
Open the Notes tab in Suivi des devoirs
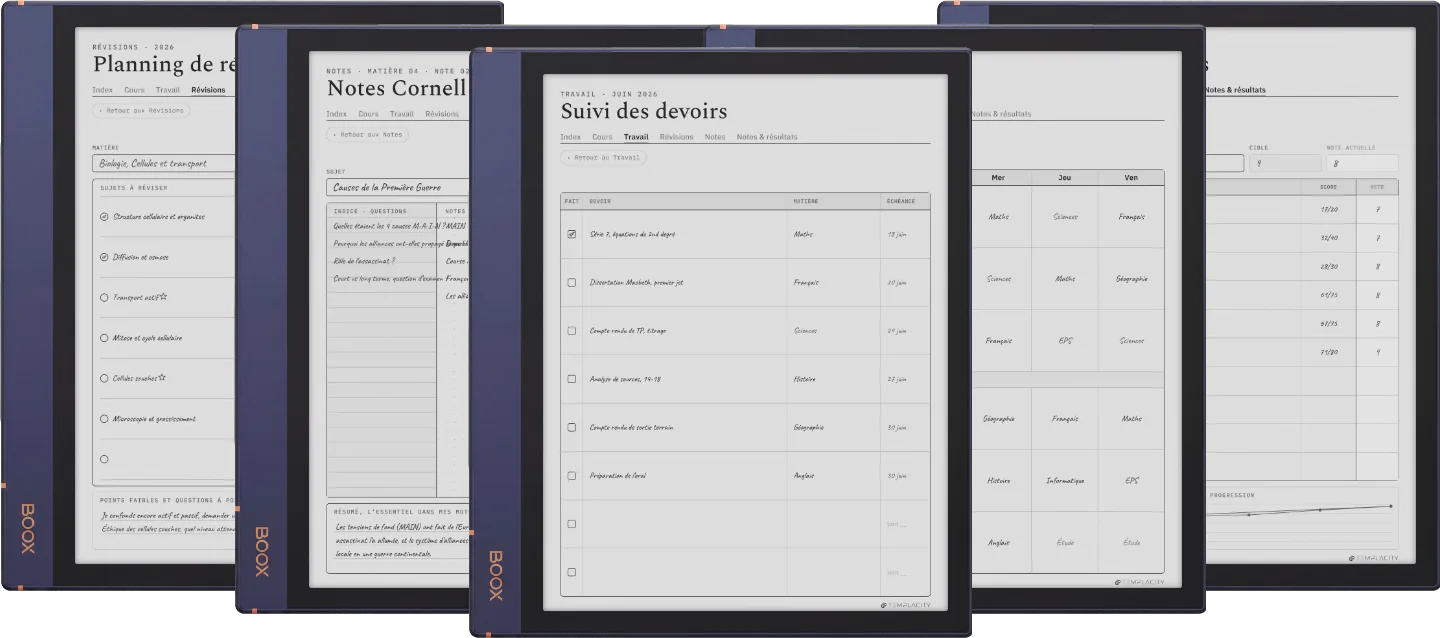[715, 137]
